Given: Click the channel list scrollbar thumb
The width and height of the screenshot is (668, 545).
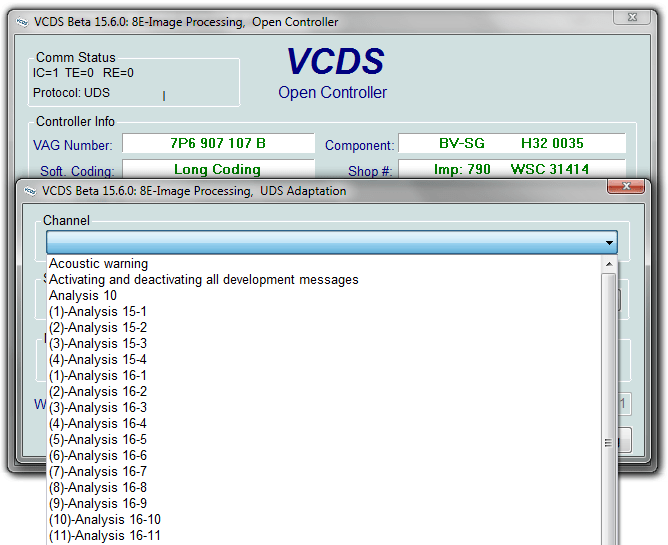Looking at the screenshot, I should coord(609,409).
